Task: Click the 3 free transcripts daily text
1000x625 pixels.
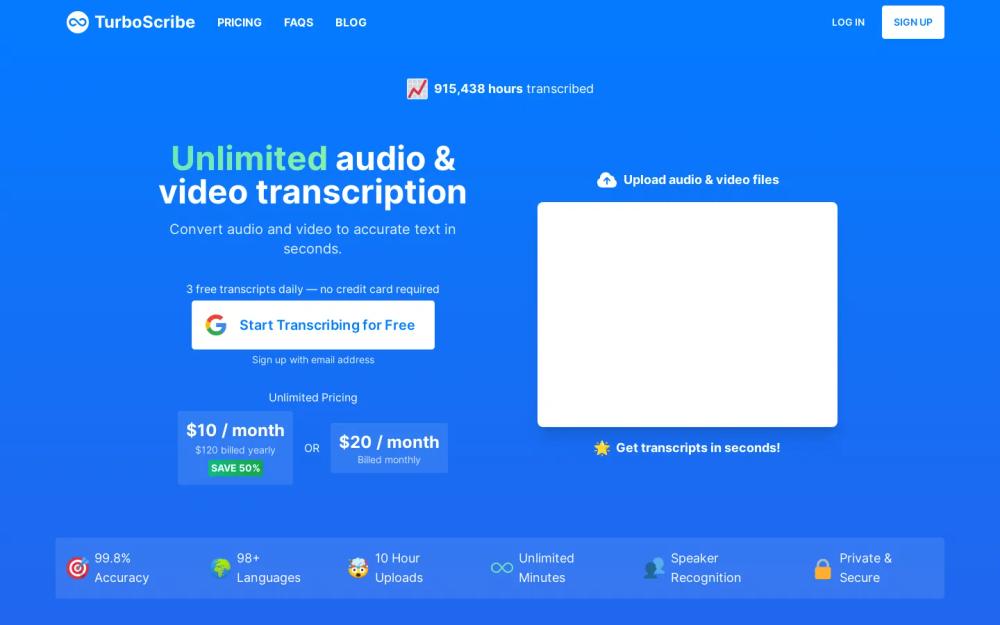Action: click(312, 289)
